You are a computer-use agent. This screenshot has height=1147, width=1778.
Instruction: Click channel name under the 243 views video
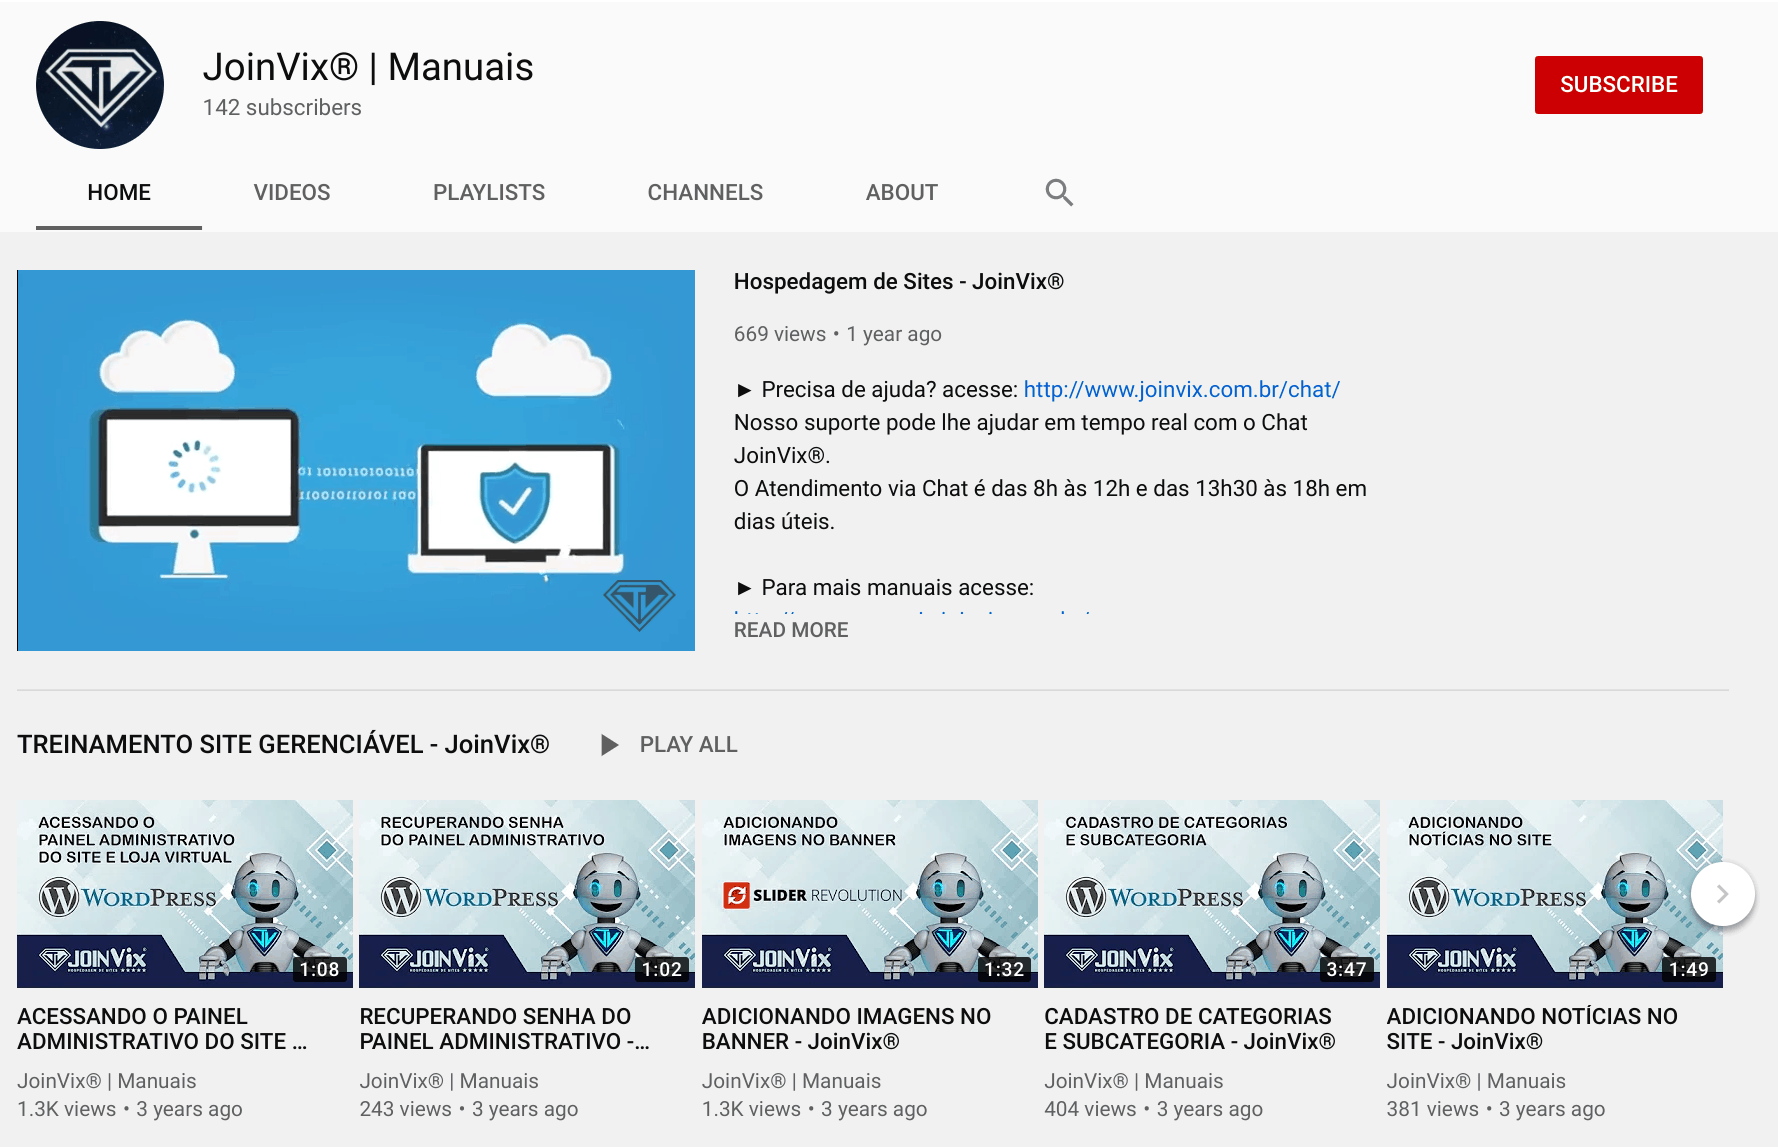449,1081
